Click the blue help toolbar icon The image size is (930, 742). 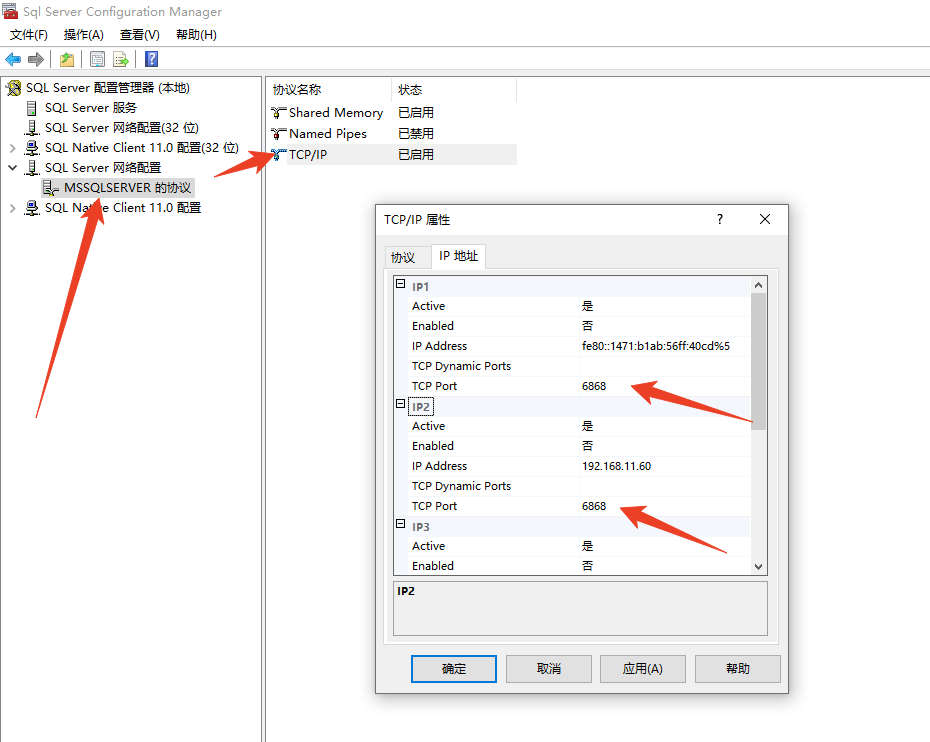(x=151, y=59)
